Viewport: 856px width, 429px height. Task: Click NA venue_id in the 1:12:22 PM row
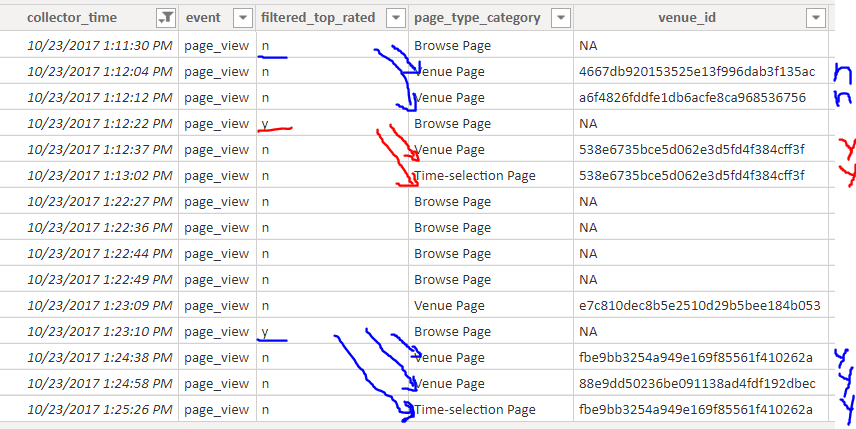(x=588, y=124)
